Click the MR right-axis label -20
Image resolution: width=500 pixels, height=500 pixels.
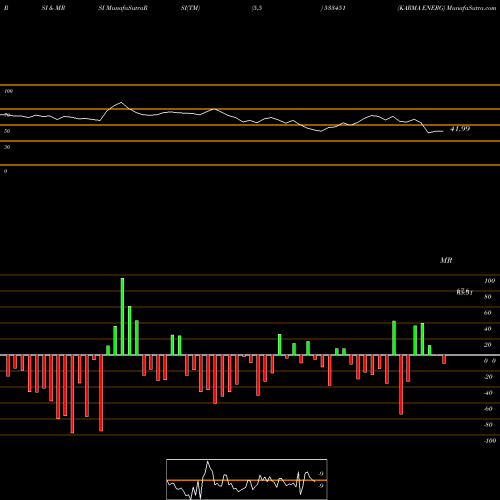pyautogui.click(x=488, y=377)
